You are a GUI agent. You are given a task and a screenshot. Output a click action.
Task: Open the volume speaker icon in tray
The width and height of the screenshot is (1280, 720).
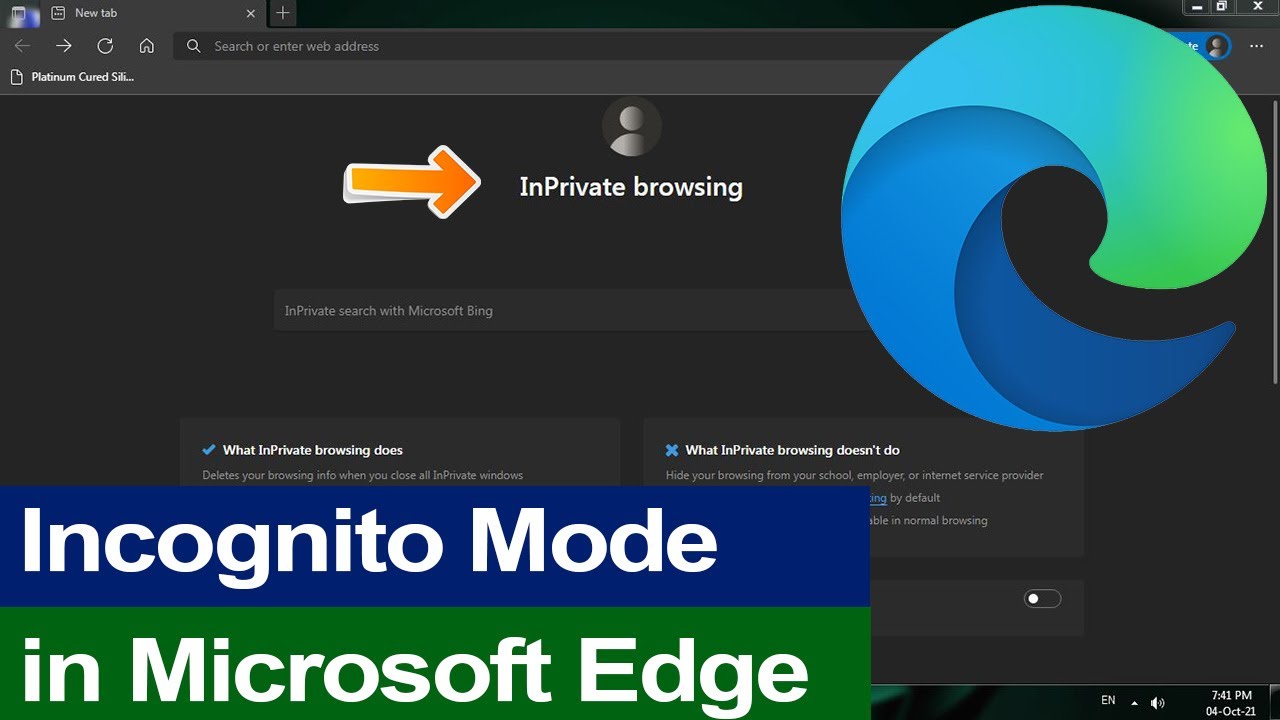[1158, 702]
